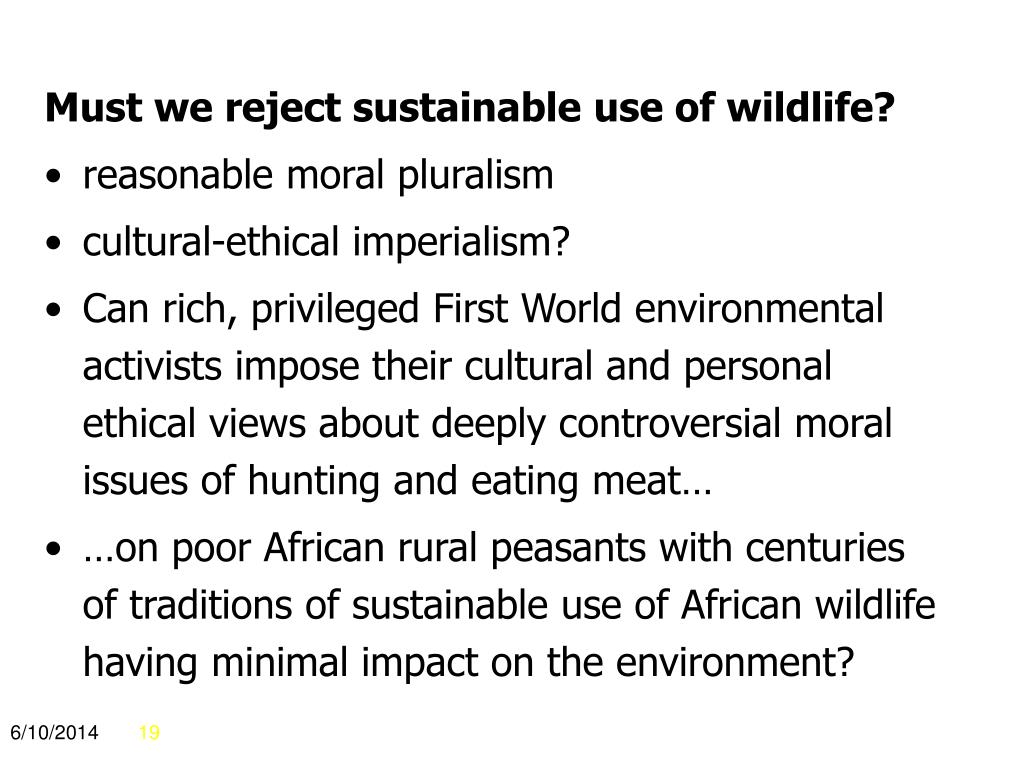Image resolution: width=1024 pixels, height=768 pixels.
Task: Click 'of traditions of sustainable use' line
Action: (x=509, y=605)
